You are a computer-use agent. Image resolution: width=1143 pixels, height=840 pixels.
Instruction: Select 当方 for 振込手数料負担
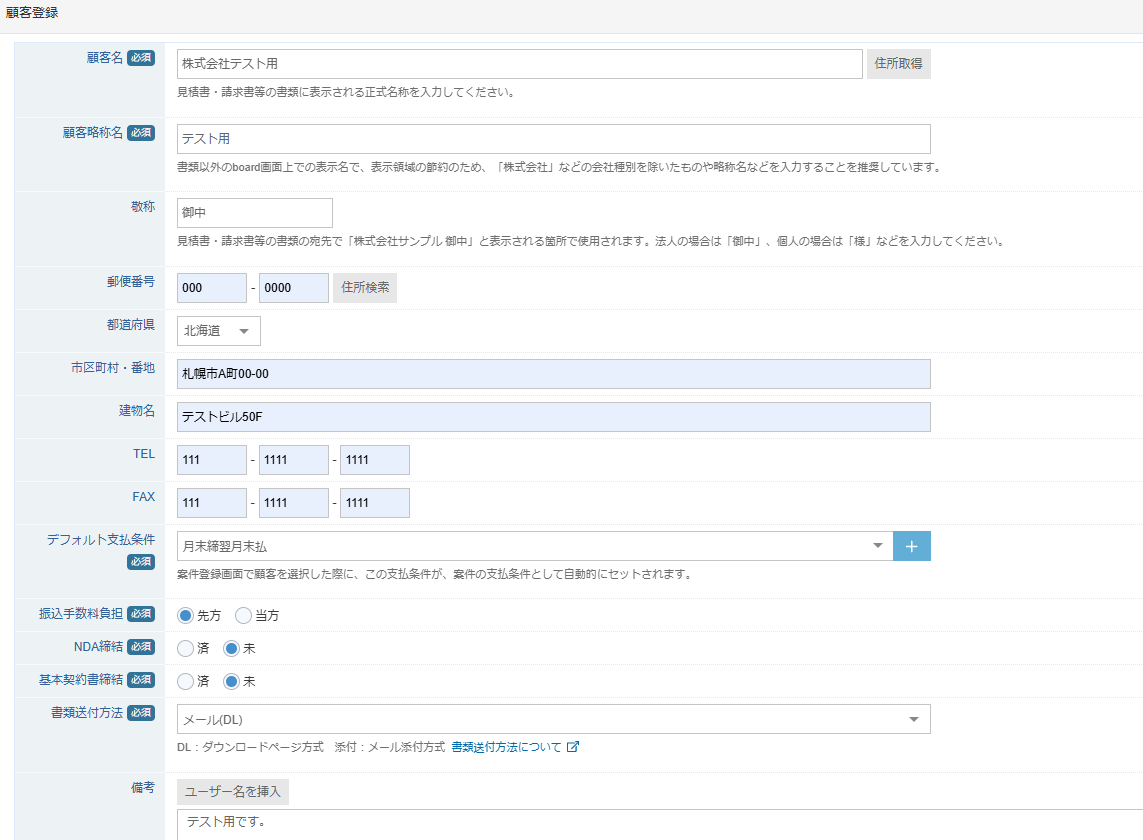(243, 616)
